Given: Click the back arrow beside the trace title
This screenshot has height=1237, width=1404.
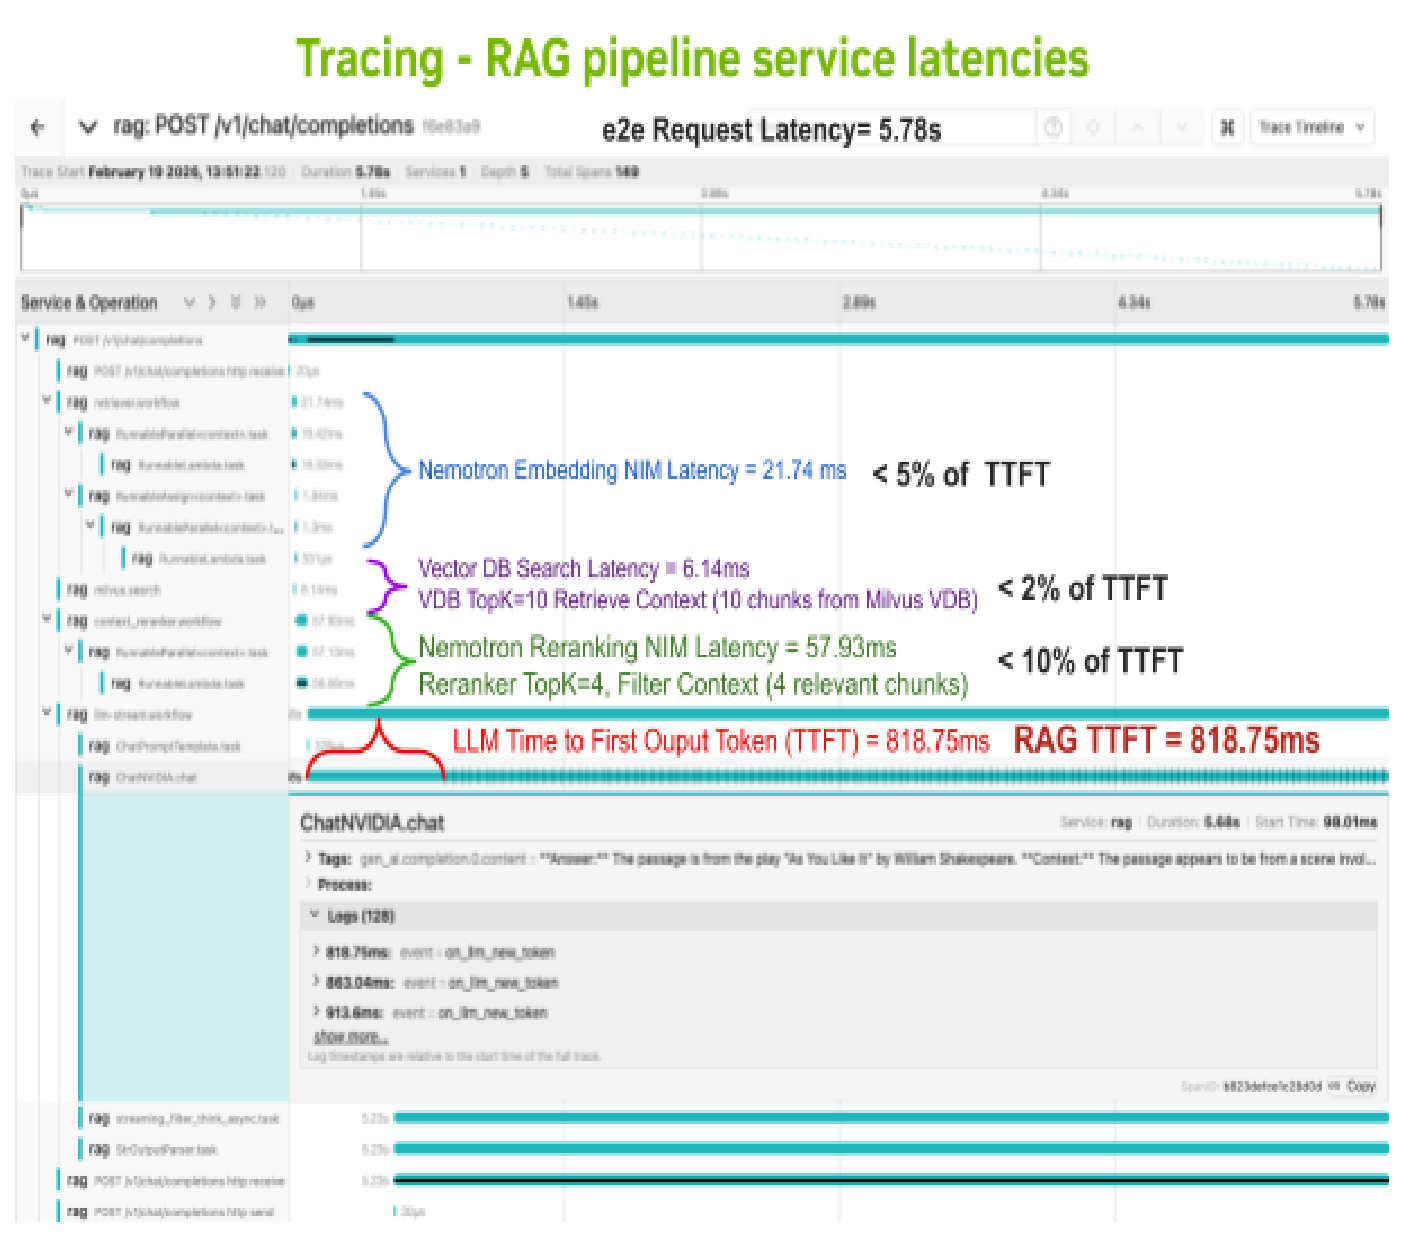Looking at the screenshot, I should coord(38,127).
